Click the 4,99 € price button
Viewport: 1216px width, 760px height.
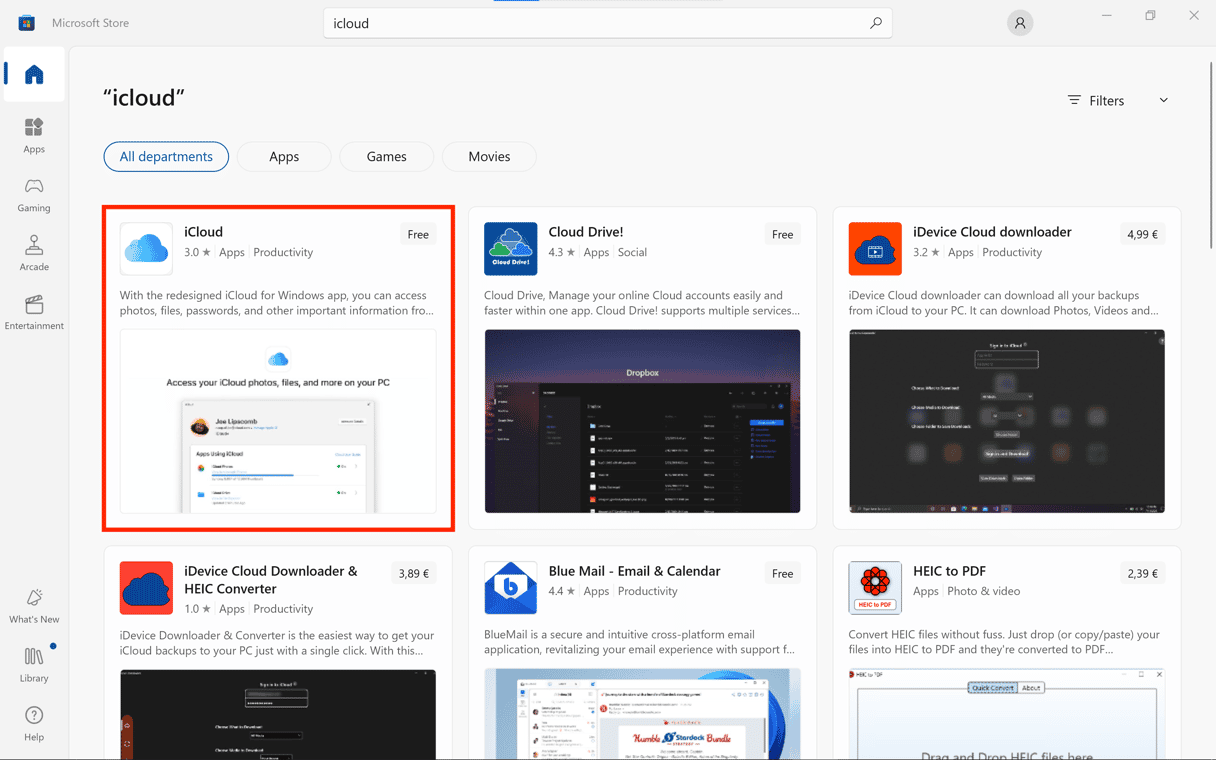click(1142, 234)
